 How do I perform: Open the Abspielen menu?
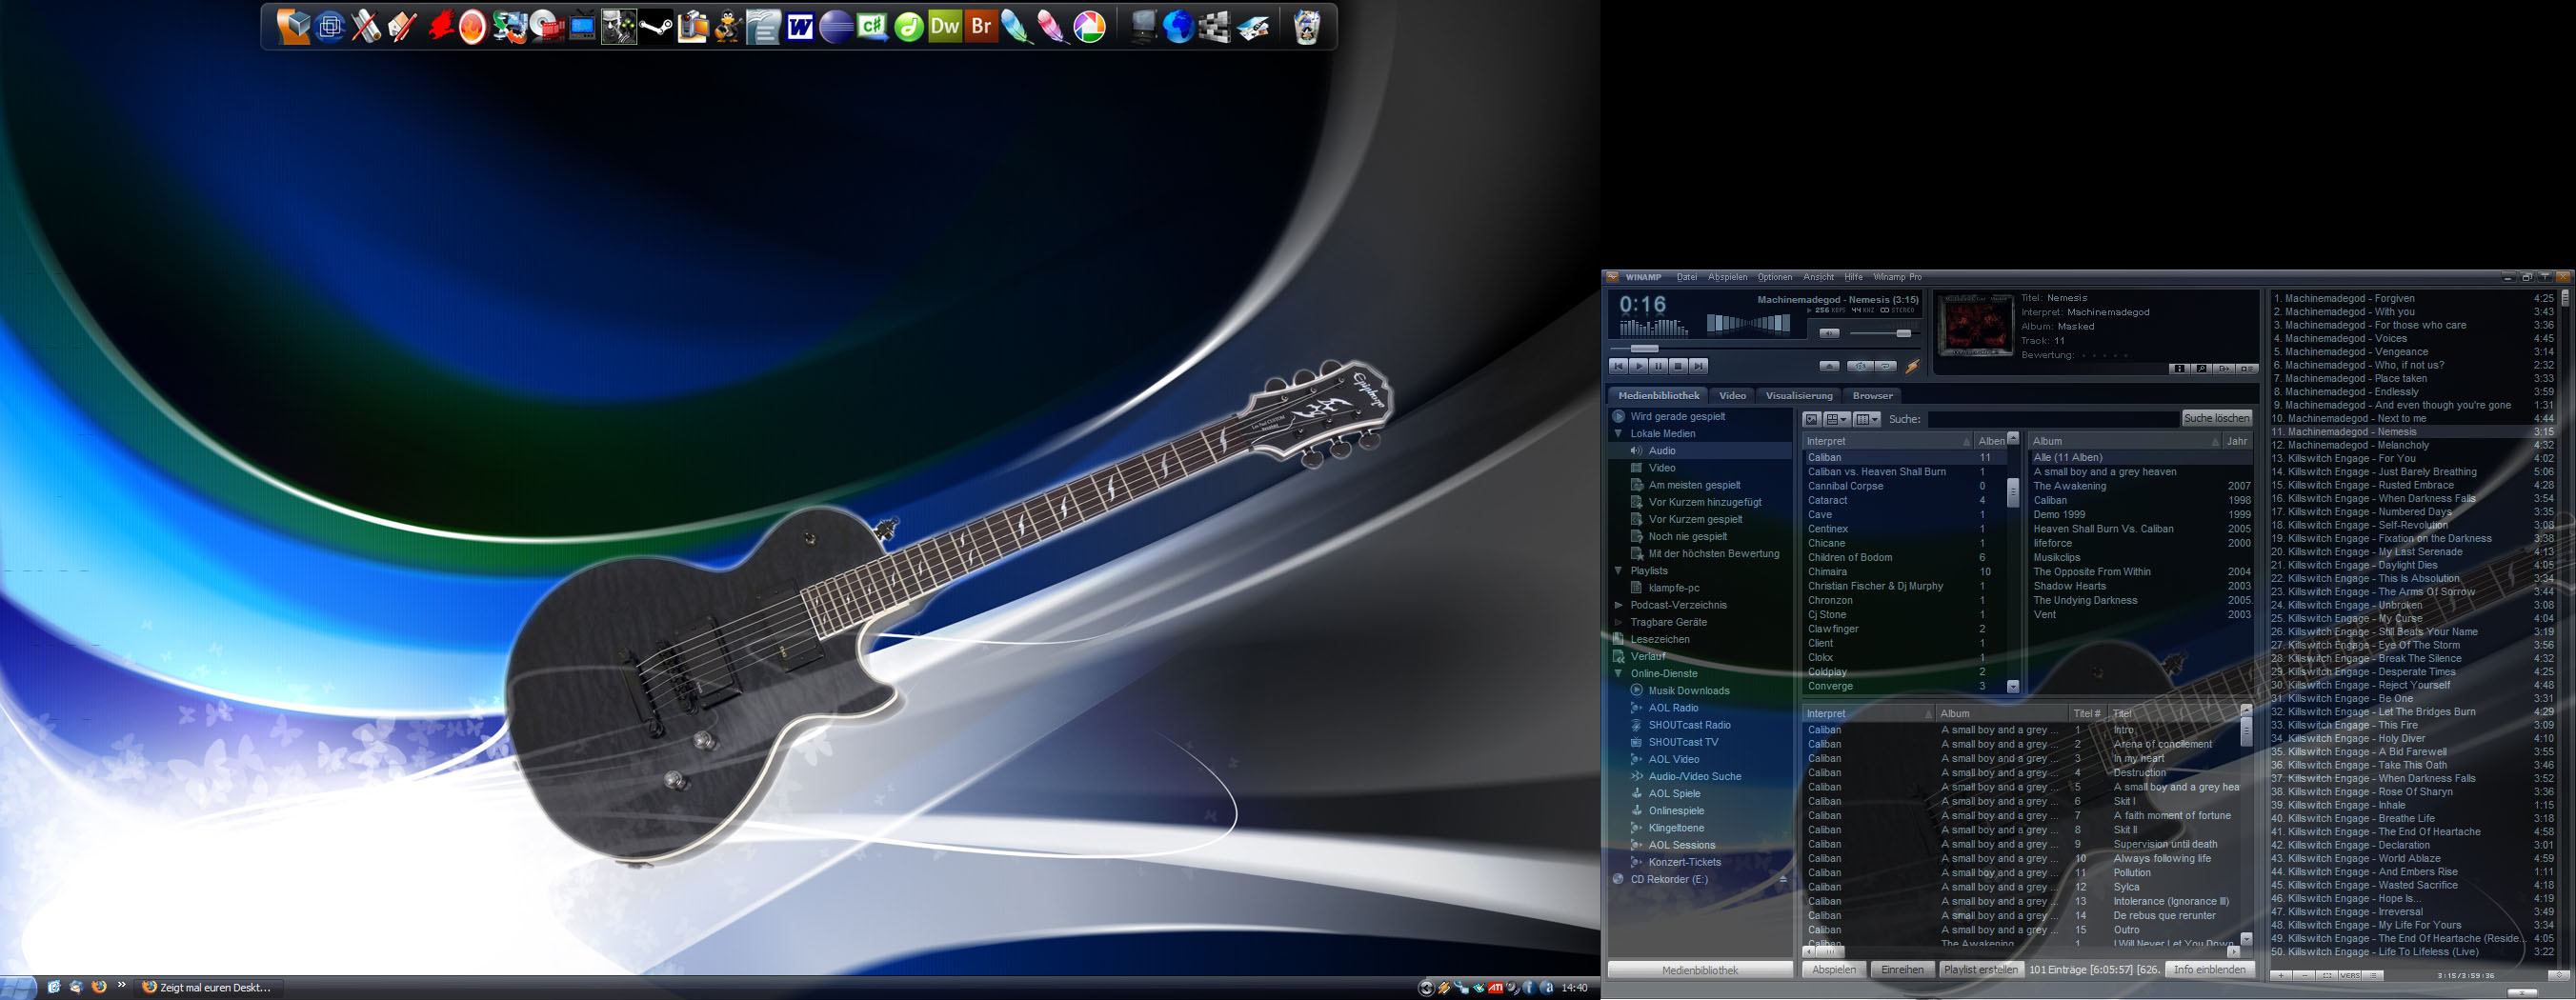point(1728,277)
